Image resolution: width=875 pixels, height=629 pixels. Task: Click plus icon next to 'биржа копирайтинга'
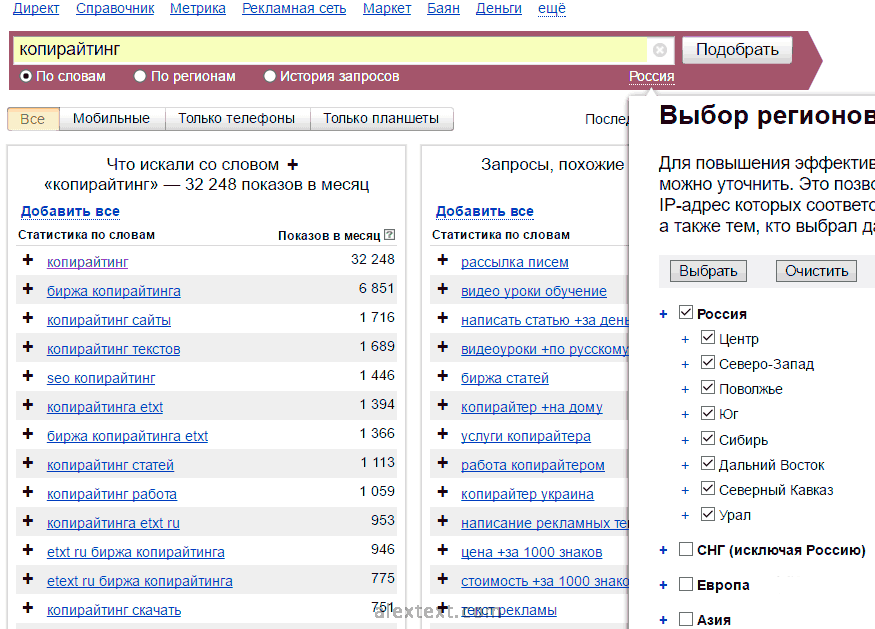coord(28,290)
